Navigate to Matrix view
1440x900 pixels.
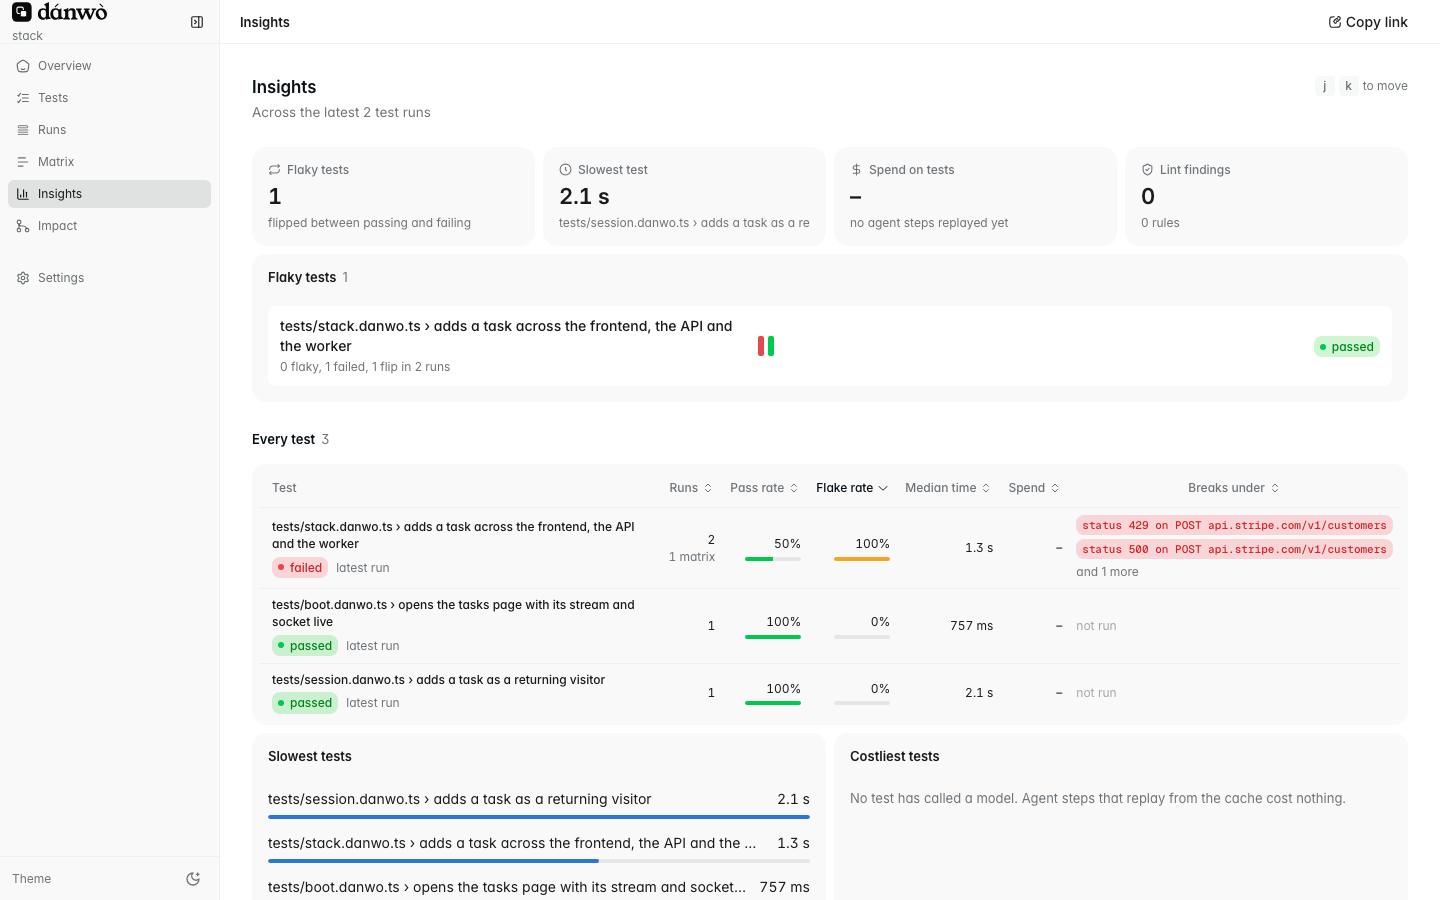(x=109, y=162)
